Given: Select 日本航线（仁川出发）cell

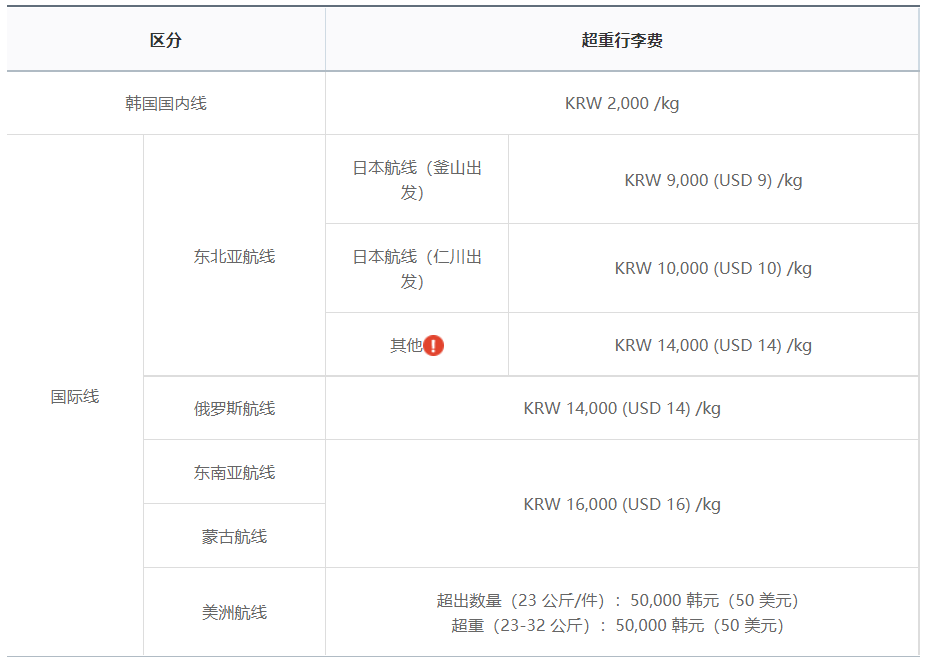Looking at the screenshot, I should click(x=417, y=268).
